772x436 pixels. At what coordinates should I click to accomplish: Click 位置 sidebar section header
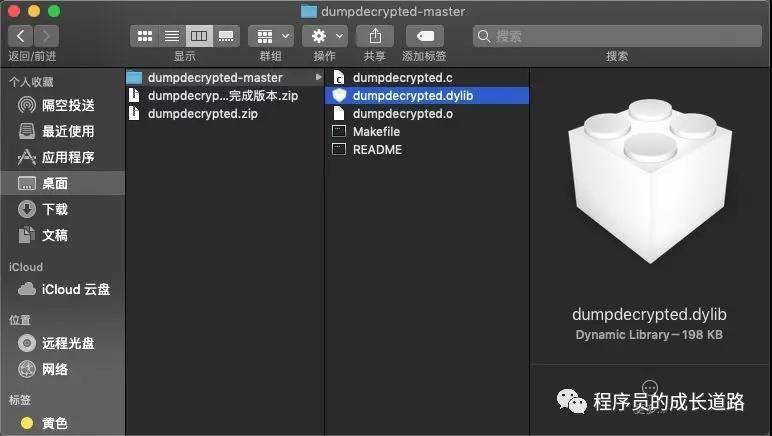click(x=20, y=320)
